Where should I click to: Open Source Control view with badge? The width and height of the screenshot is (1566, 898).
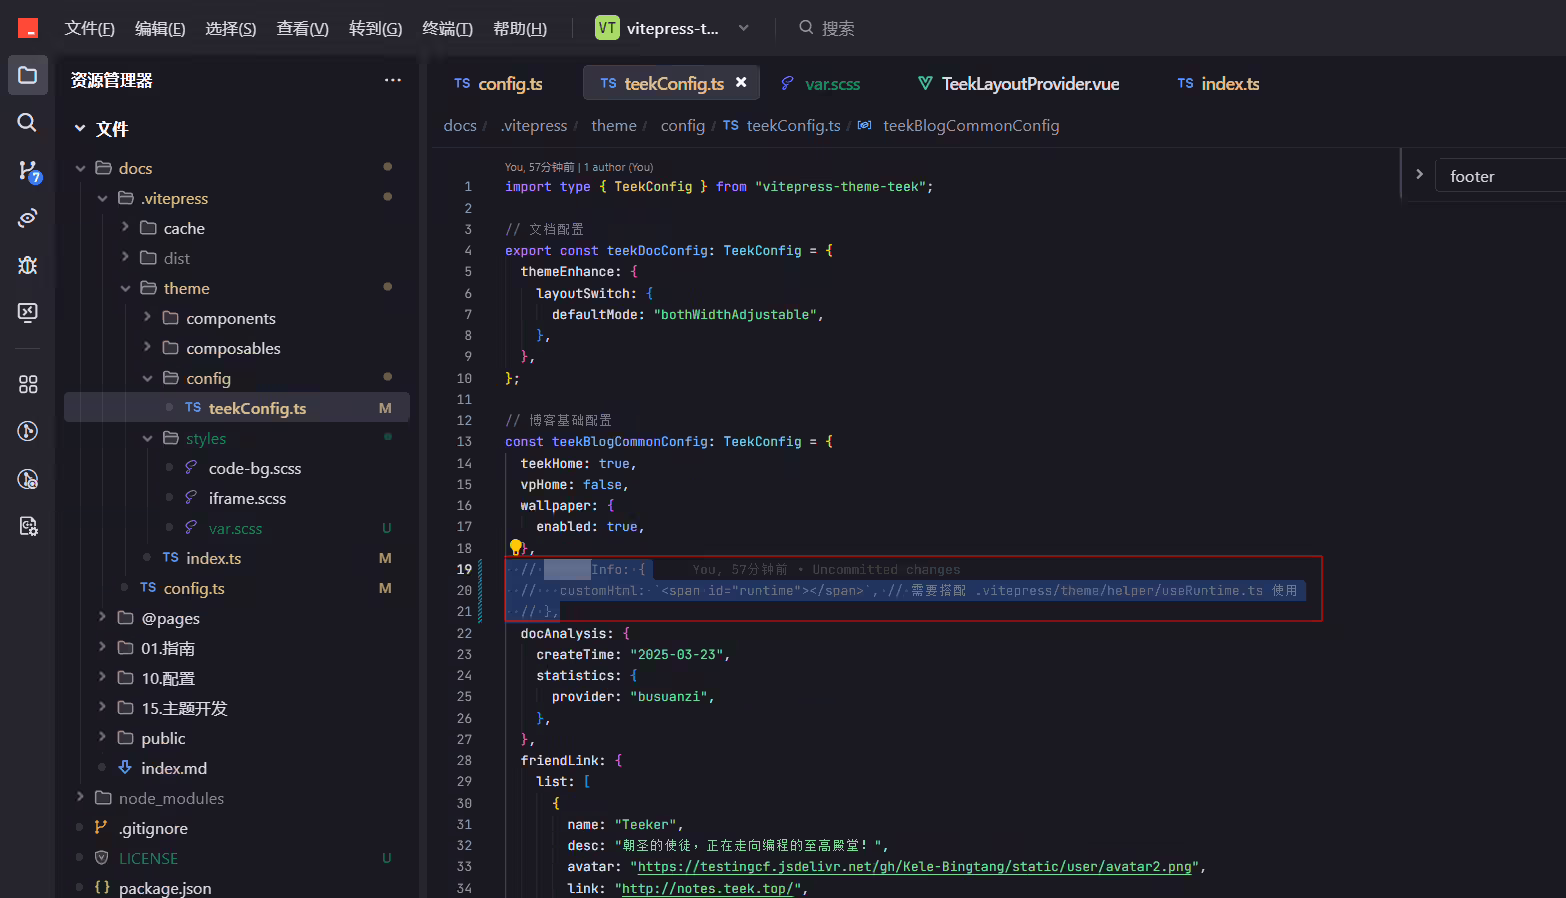coord(28,170)
